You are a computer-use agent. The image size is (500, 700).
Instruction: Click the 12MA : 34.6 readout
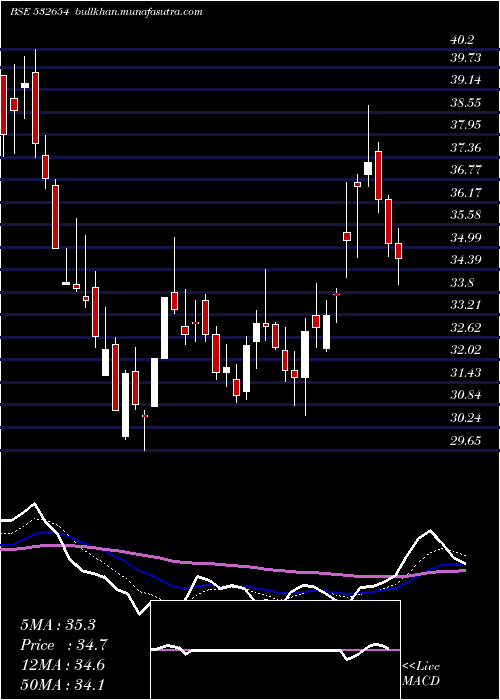[62, 665]
